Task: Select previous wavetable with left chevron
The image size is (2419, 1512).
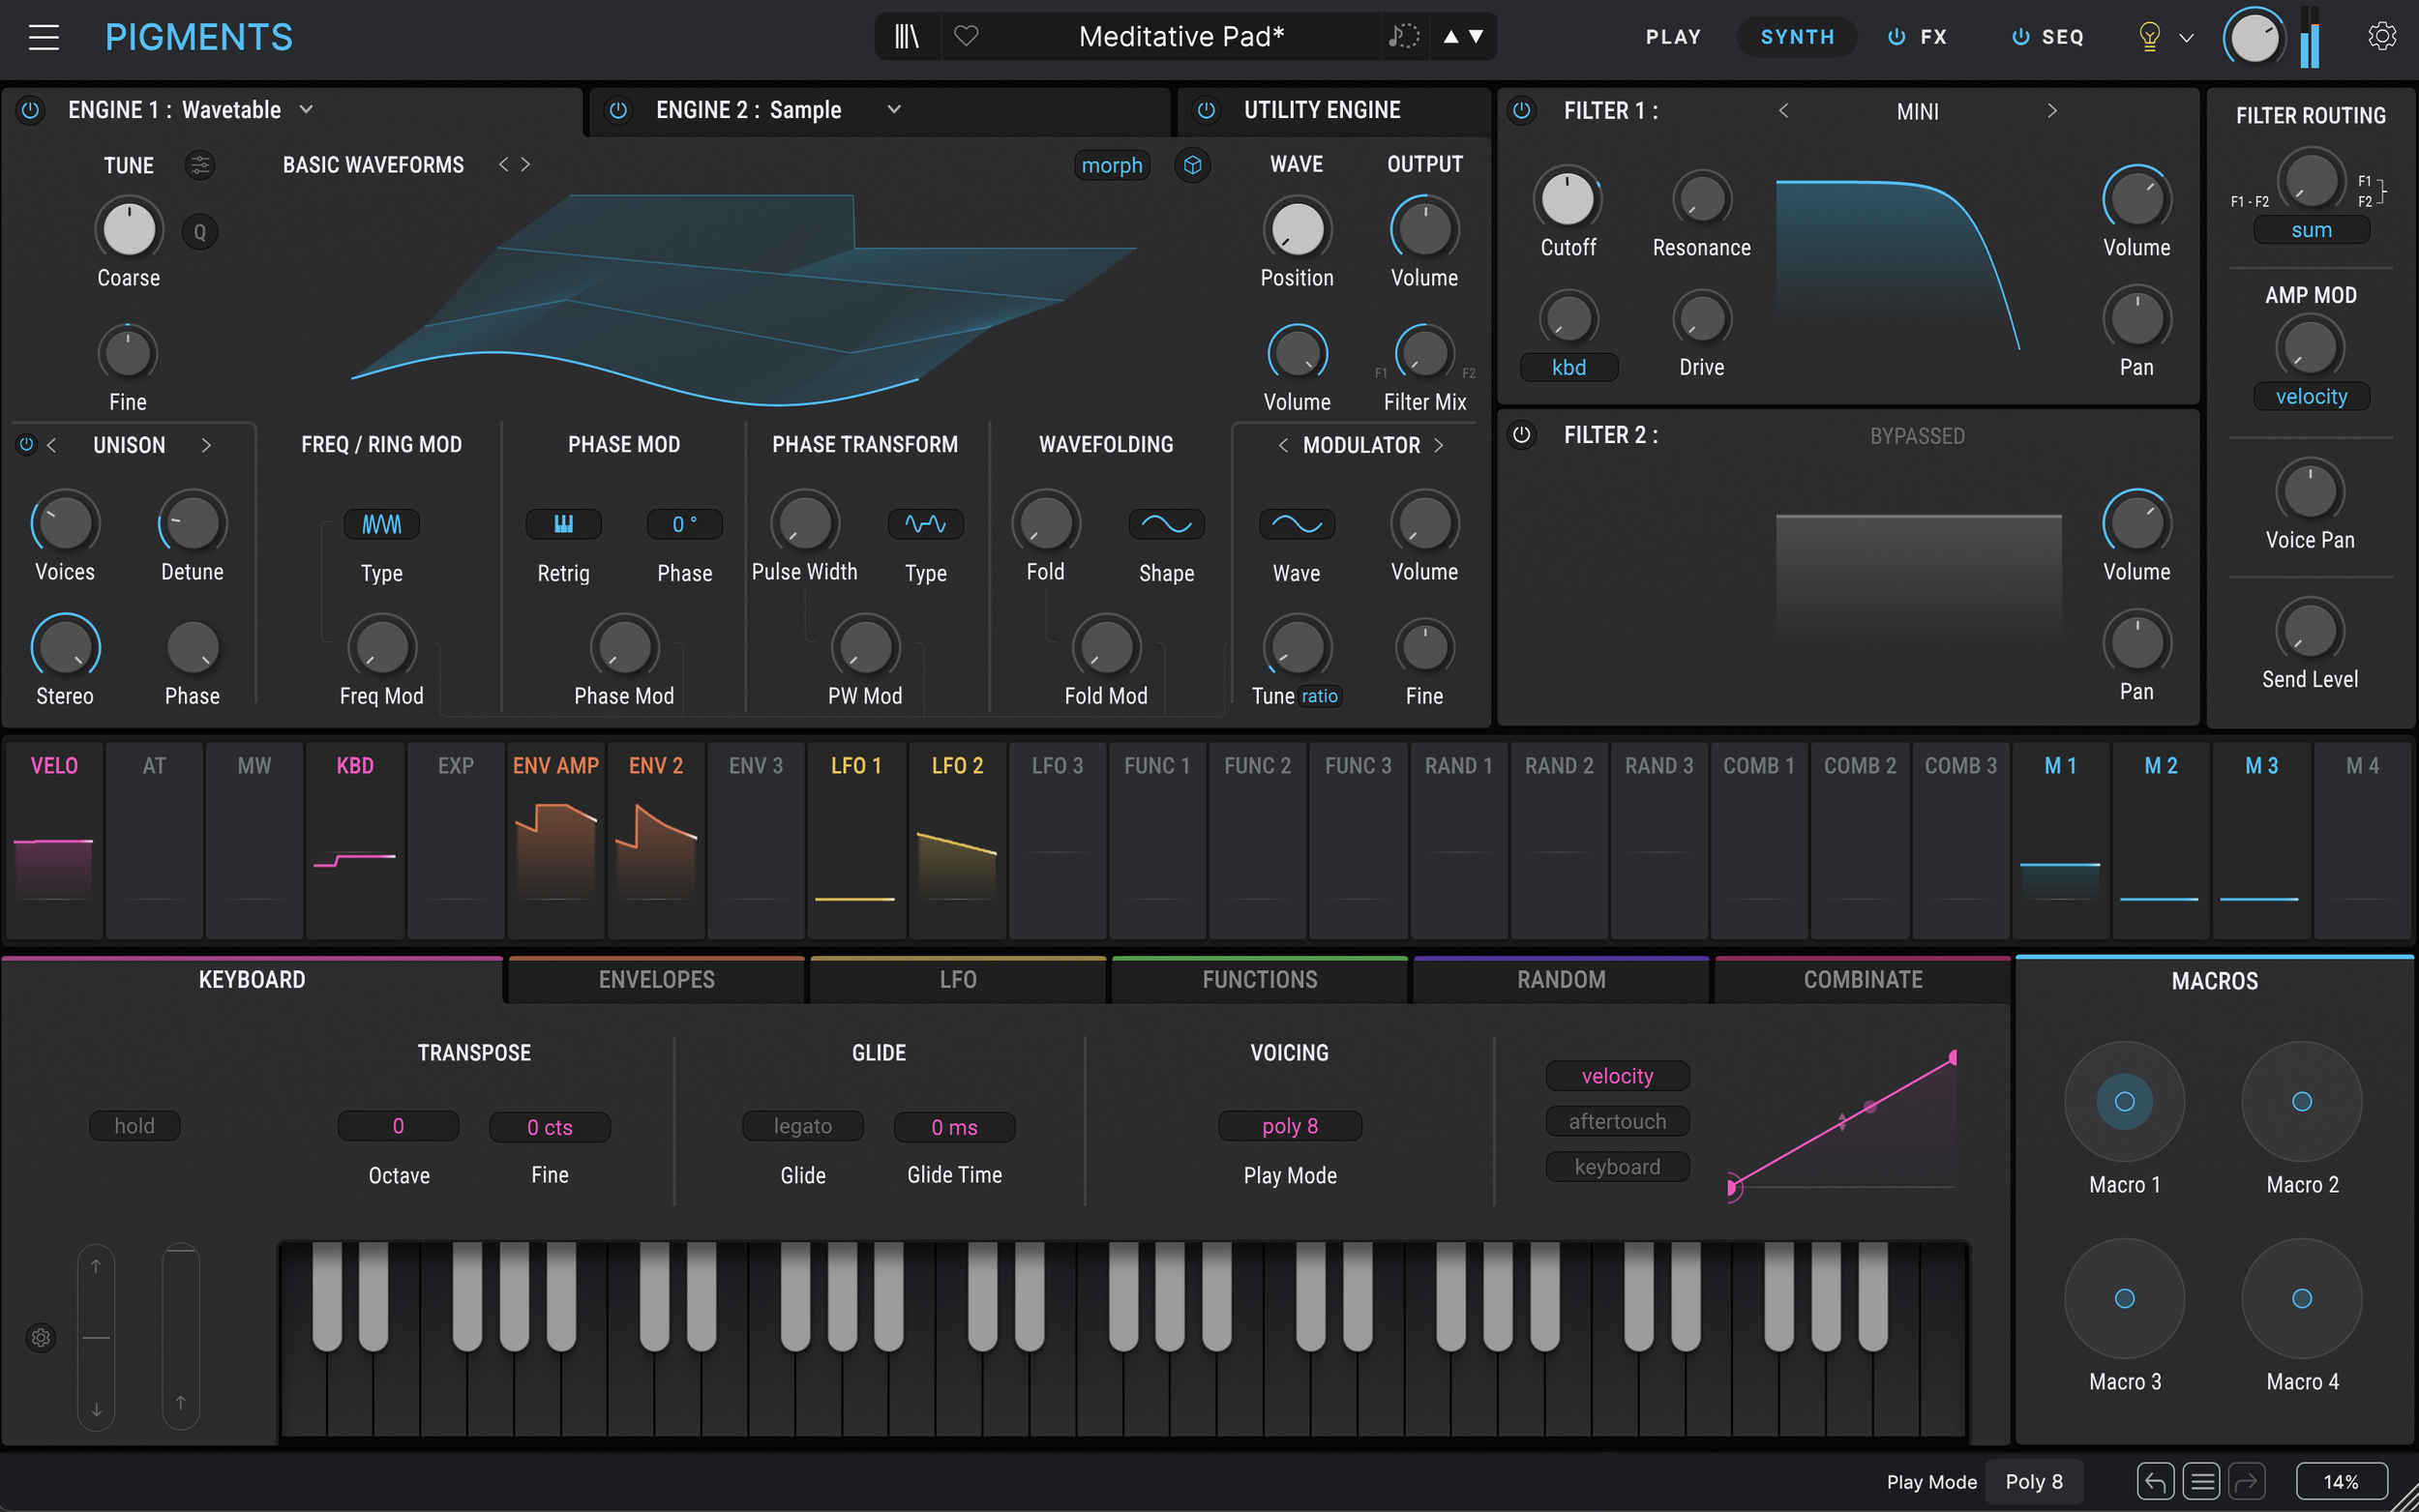Action: [x=503, y=164]
